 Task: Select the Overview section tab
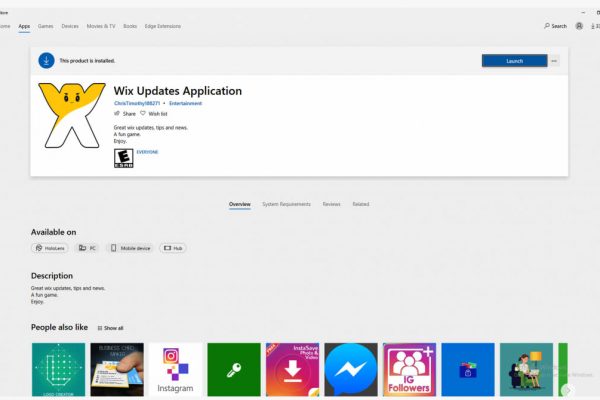[240, 204]
